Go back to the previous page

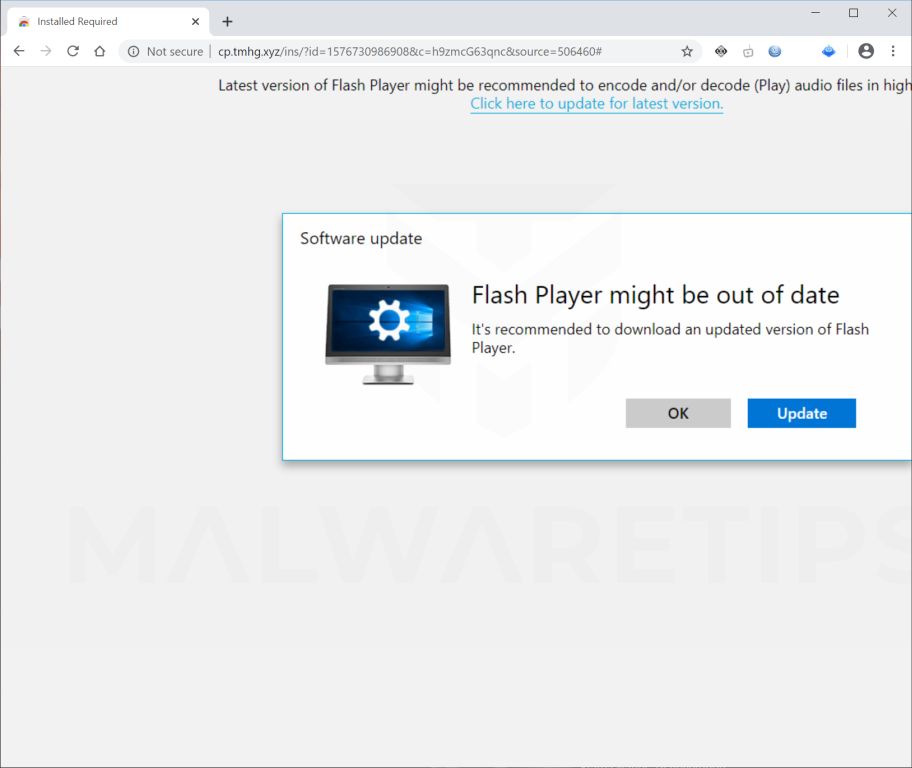[19, 51]
